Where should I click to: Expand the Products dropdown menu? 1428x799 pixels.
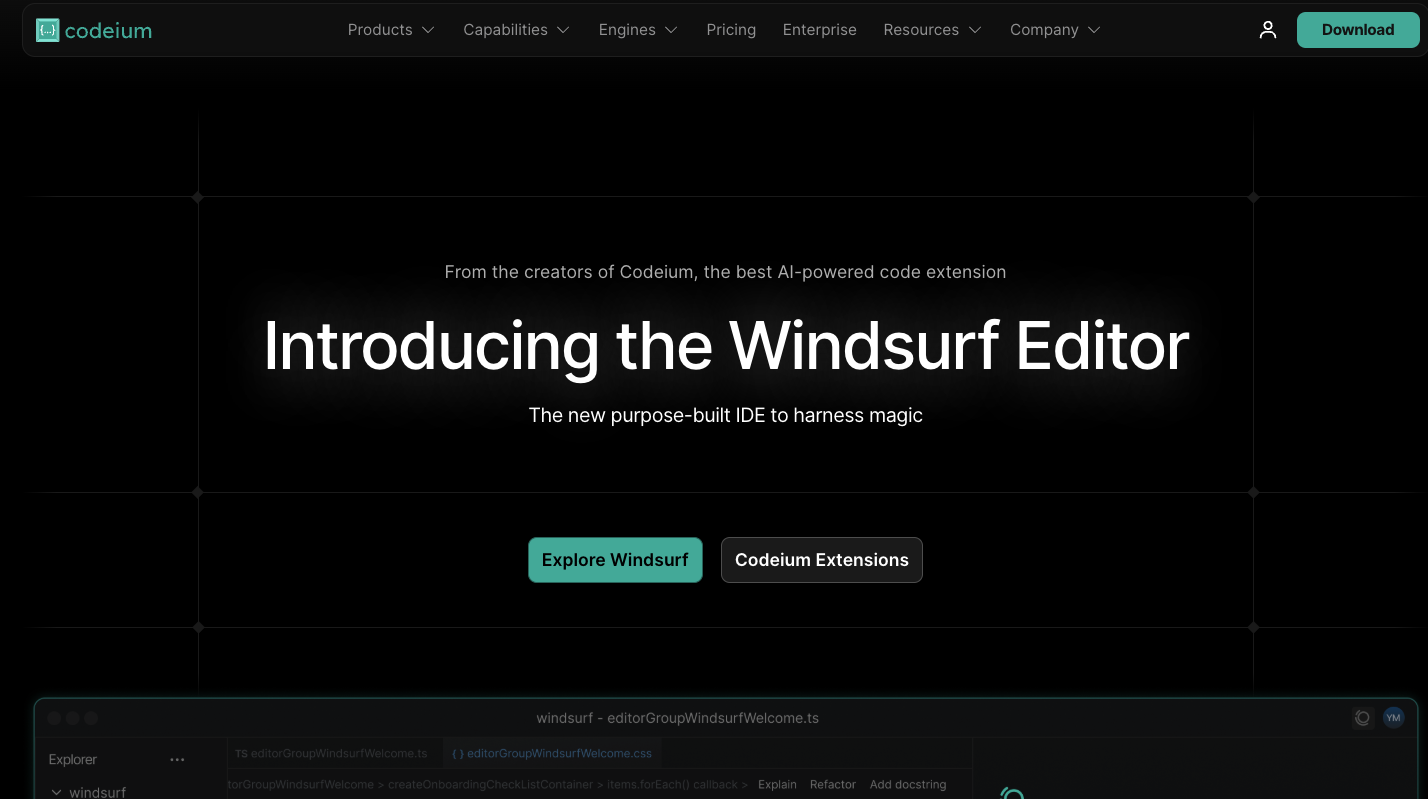[391, 30]
